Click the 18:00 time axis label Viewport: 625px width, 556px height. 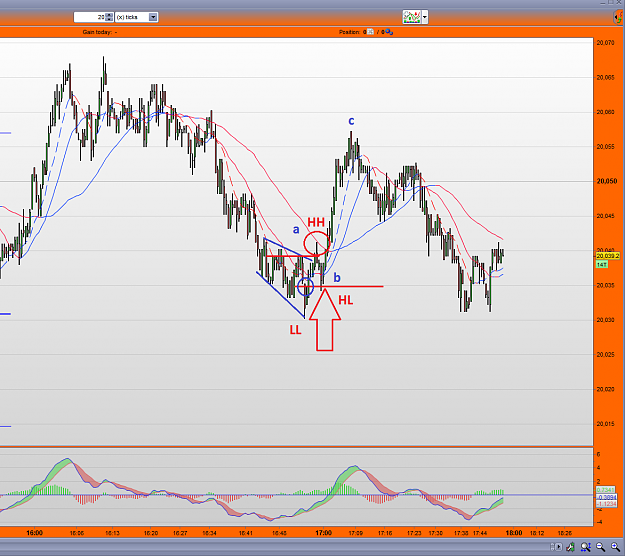point(514,533)
